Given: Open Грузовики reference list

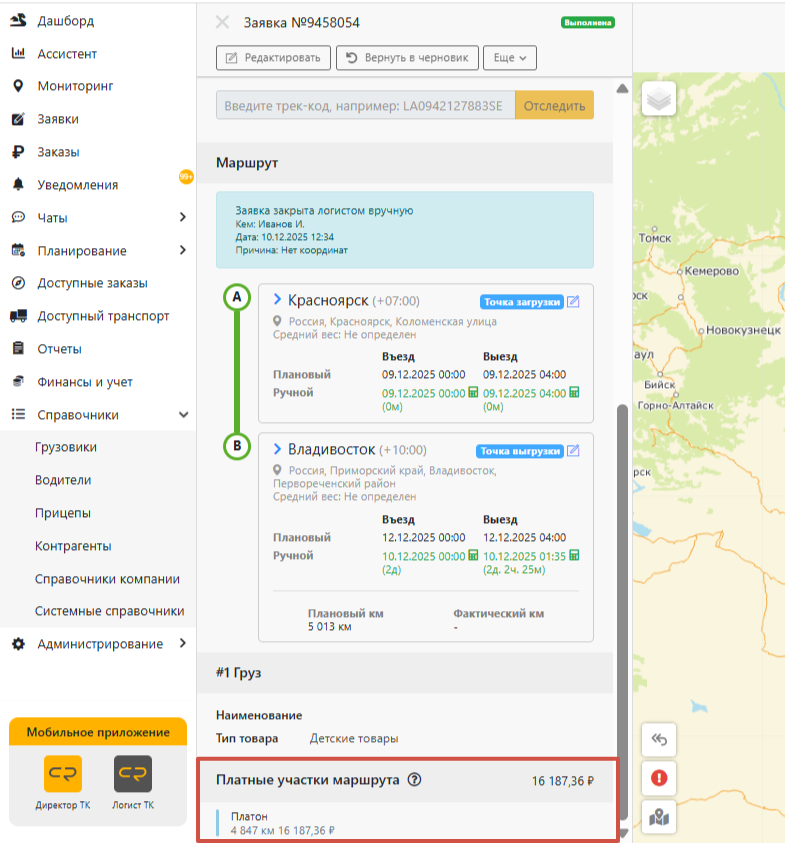Looking at the screenshot, I should (66, 447).
